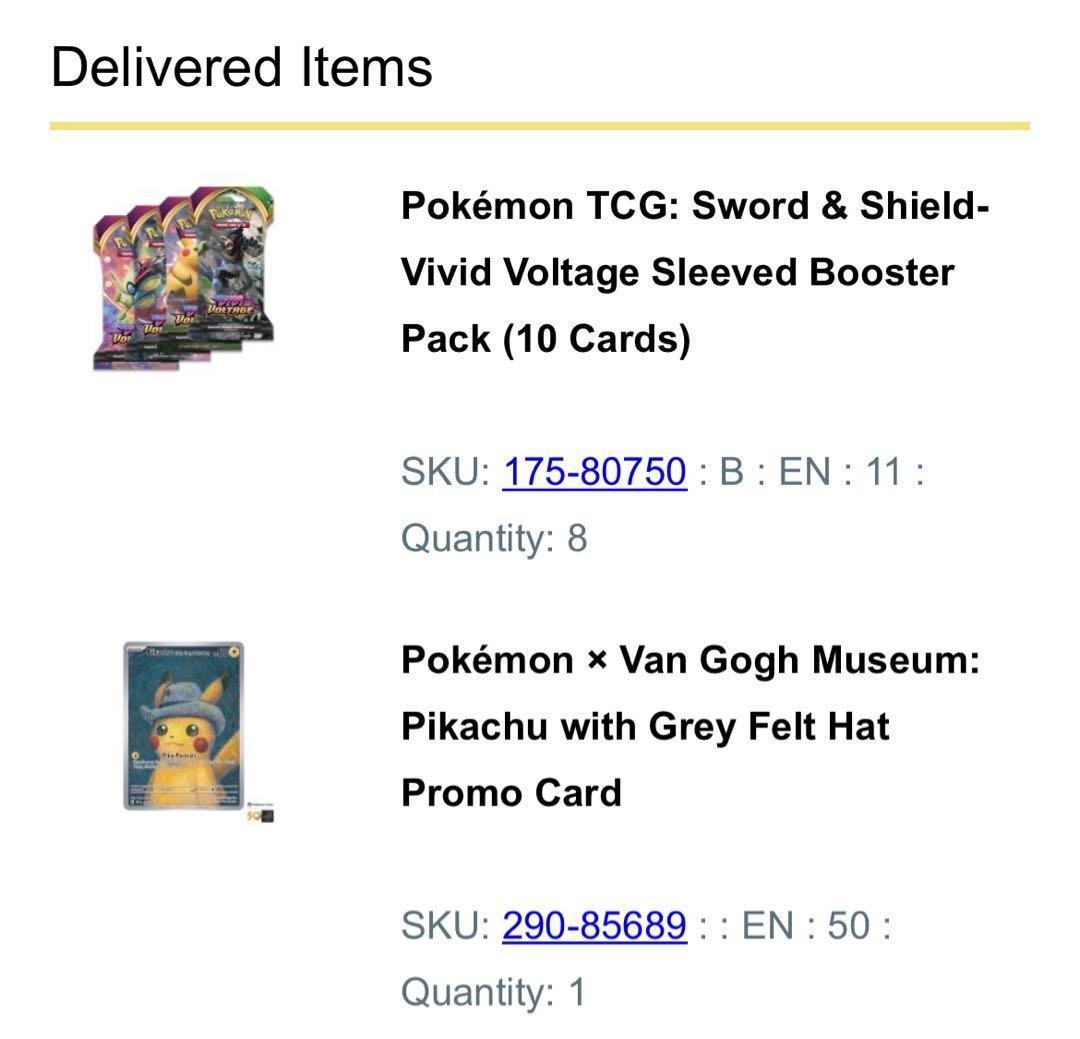Viewport: 1080px width, 1039px height.
Task: Click the Sword & Shield Vivid Voltage title
Action: coord(694,206)
